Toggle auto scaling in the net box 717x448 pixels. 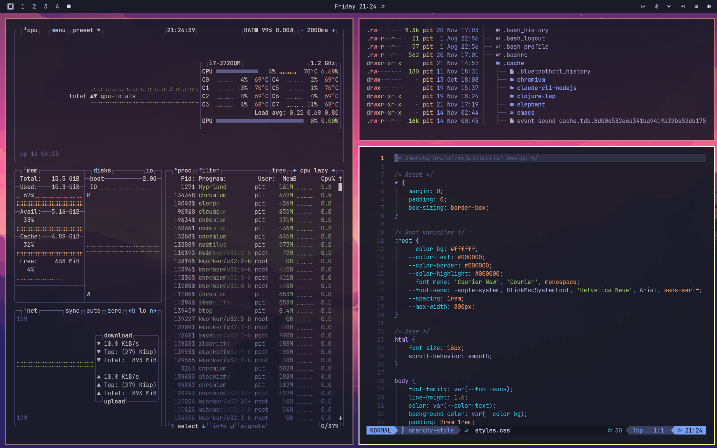94,310
